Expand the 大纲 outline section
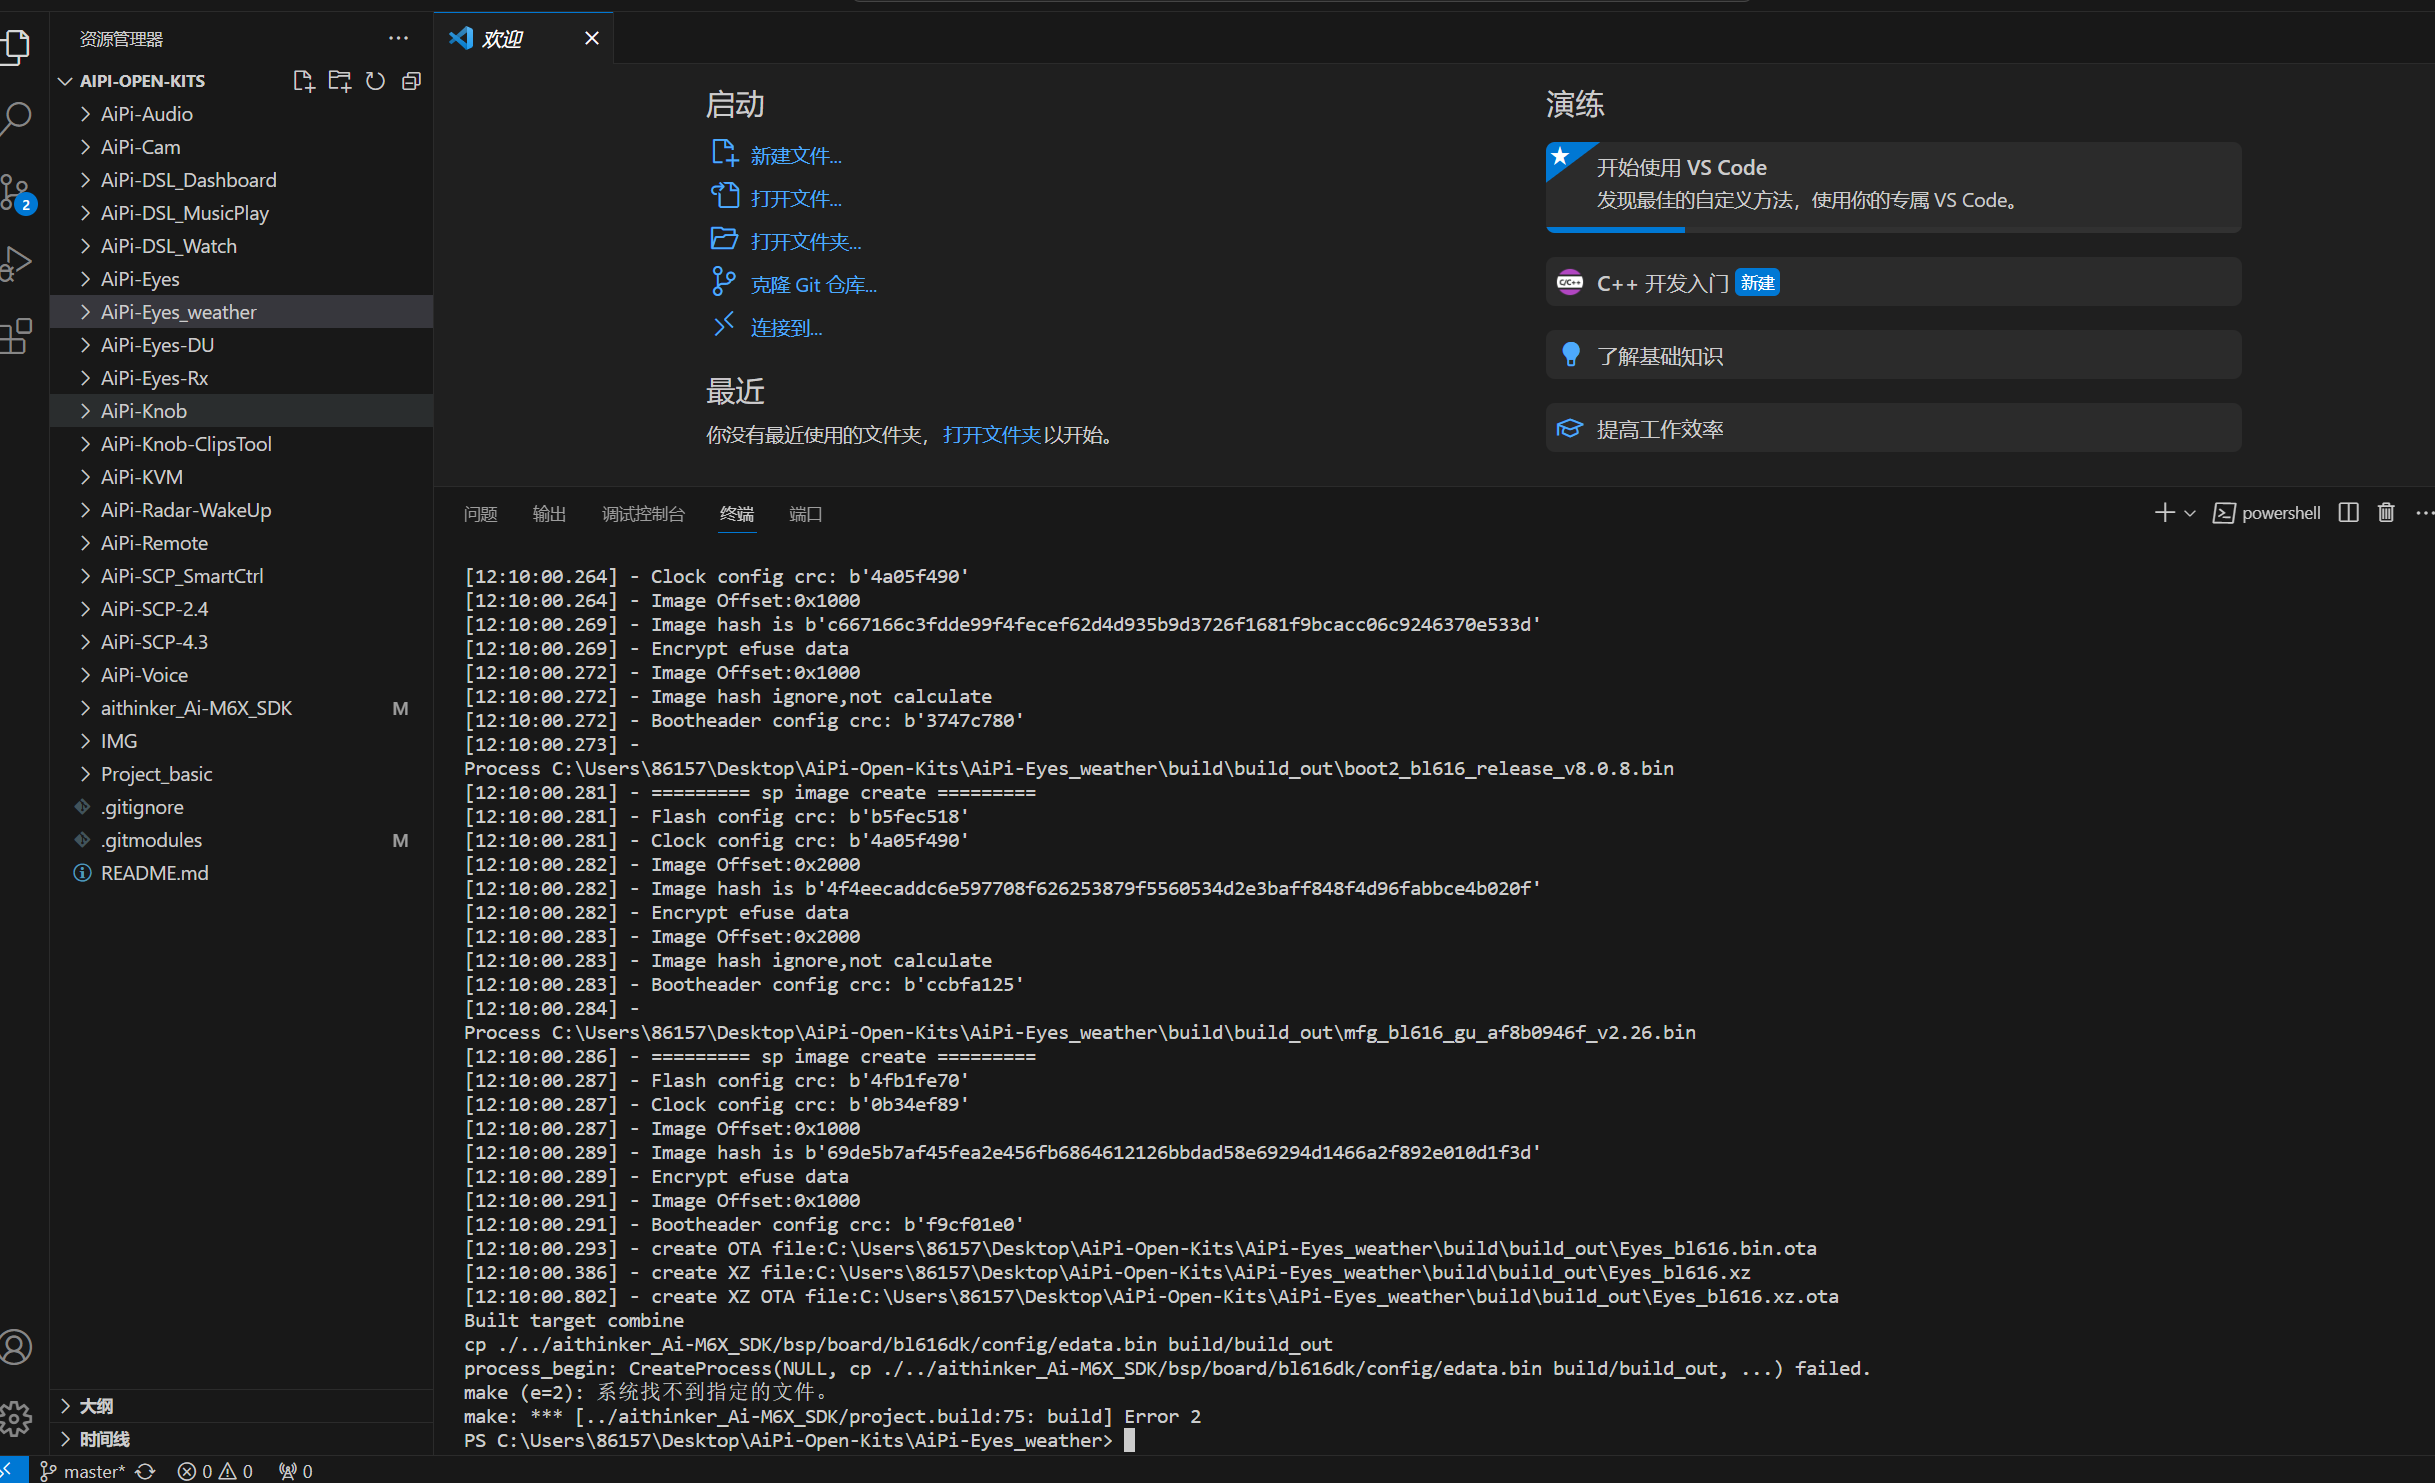Image resolution: width=2435 pixels, height=1483 pixels. pos(242,1406)
